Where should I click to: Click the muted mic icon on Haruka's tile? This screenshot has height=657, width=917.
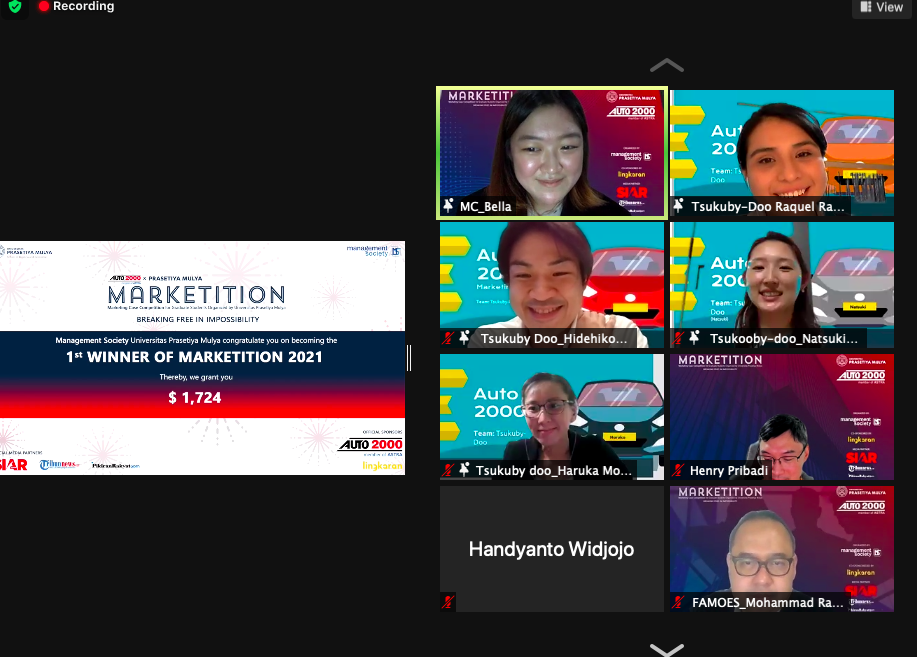[x=449, y=470]
